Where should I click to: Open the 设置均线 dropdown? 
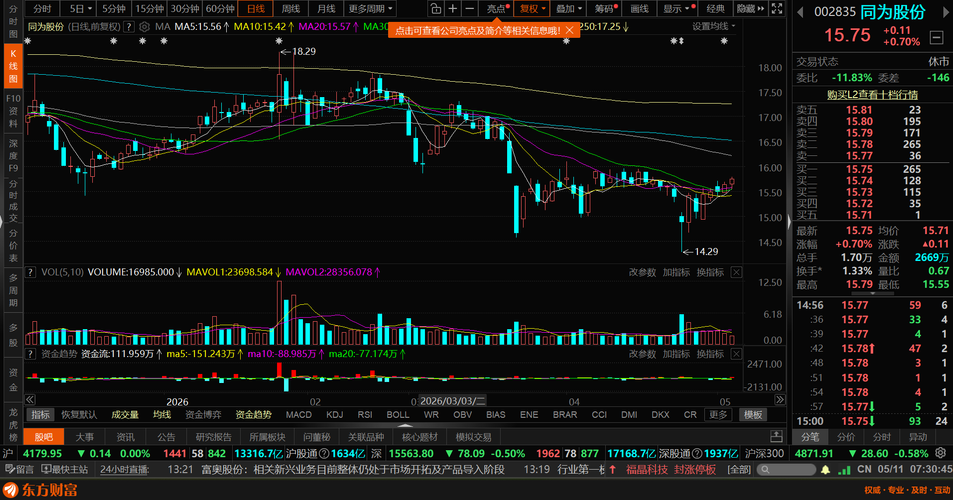pos(714,27)
